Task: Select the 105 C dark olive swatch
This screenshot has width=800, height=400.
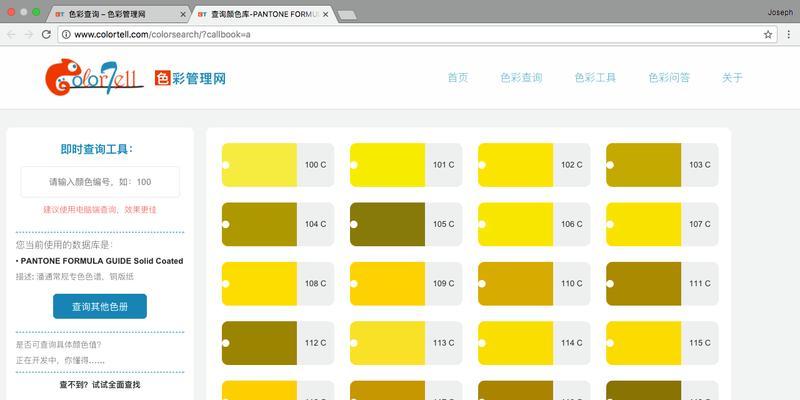Action: pos(406,224)
